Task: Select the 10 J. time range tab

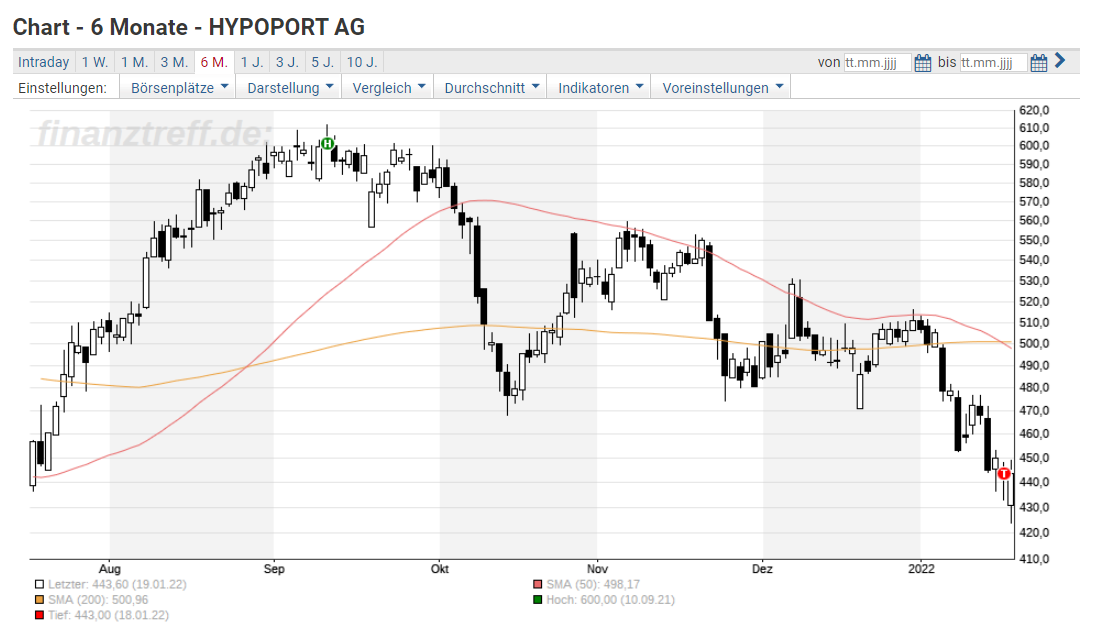Action: [362, 62]
